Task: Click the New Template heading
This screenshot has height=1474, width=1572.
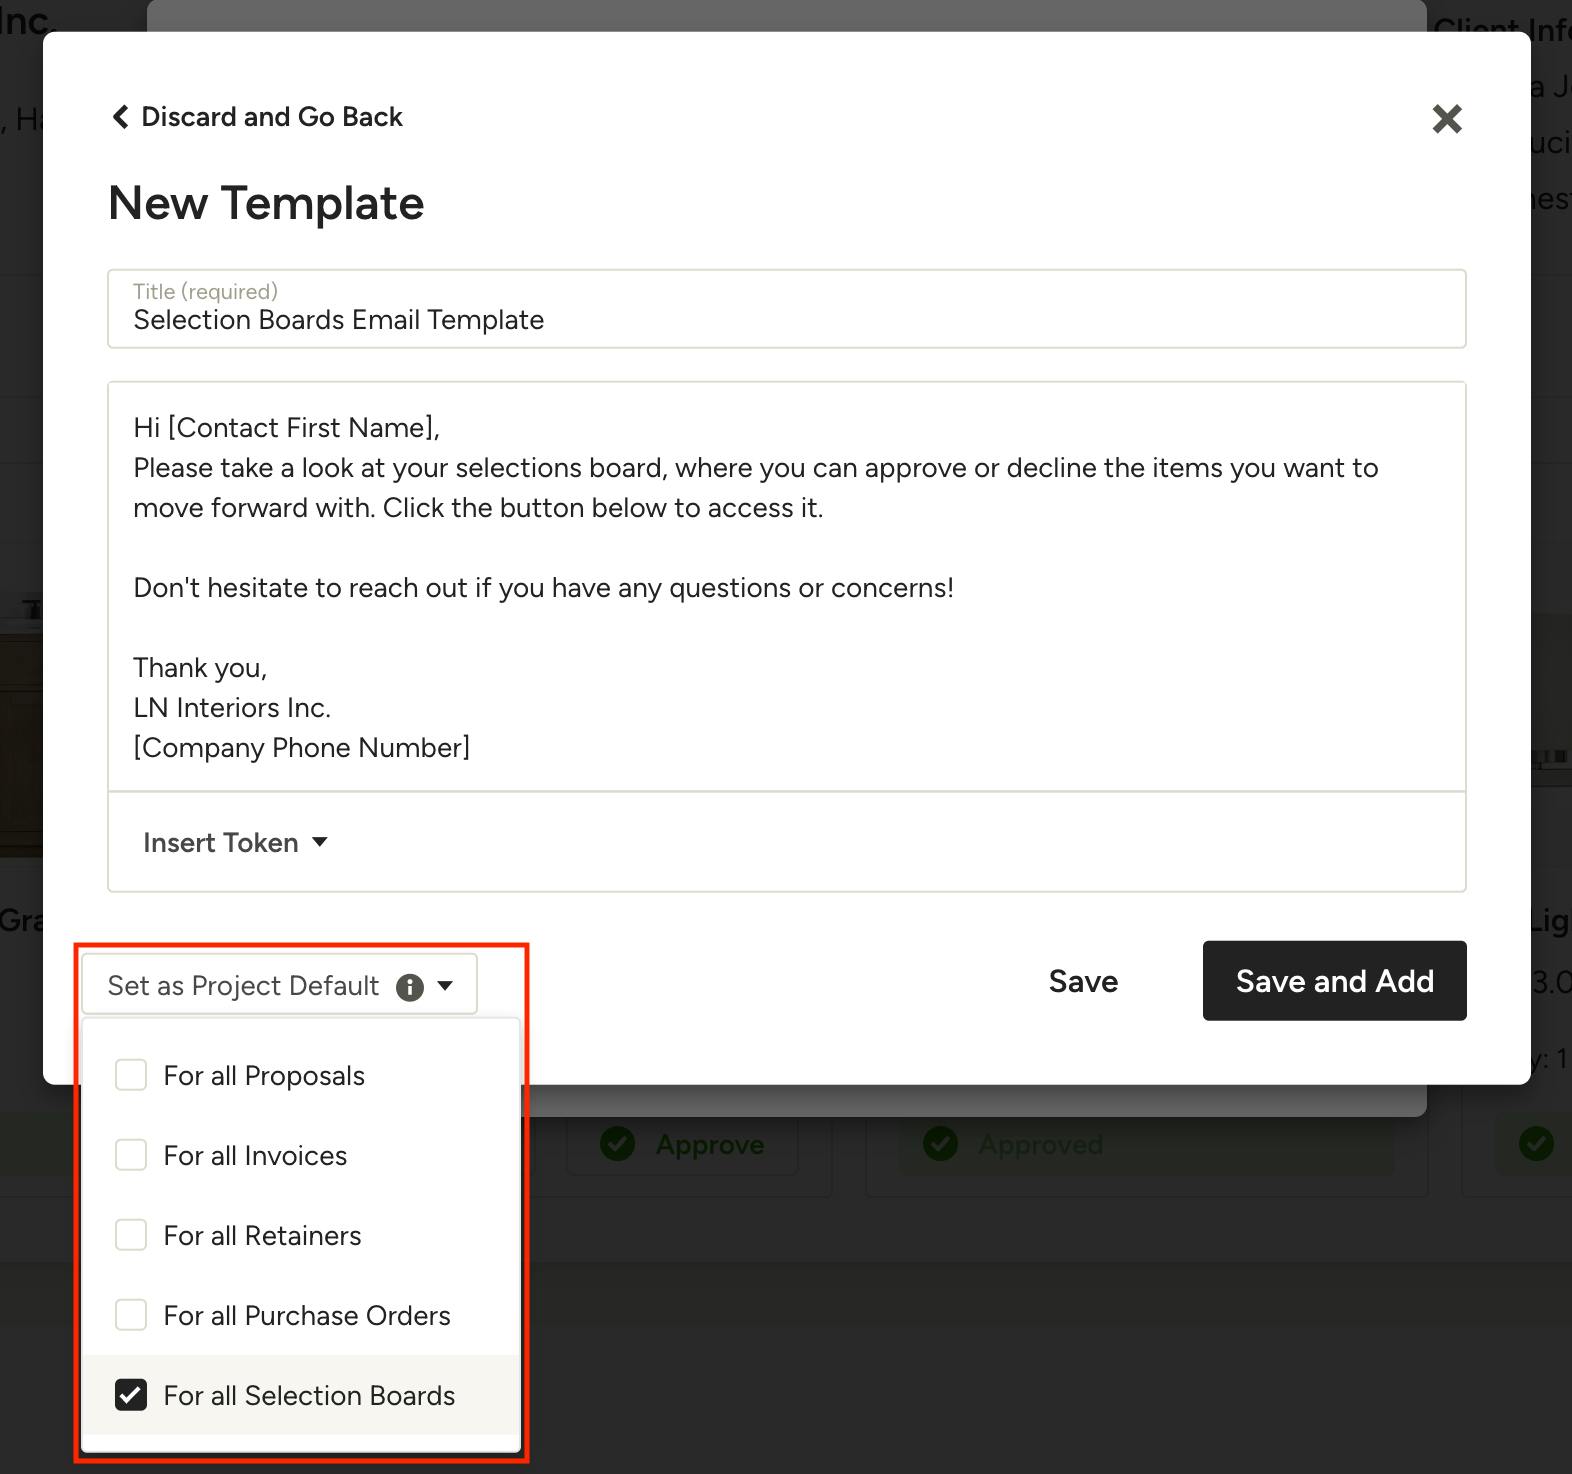Action: (x=266, y=203)
